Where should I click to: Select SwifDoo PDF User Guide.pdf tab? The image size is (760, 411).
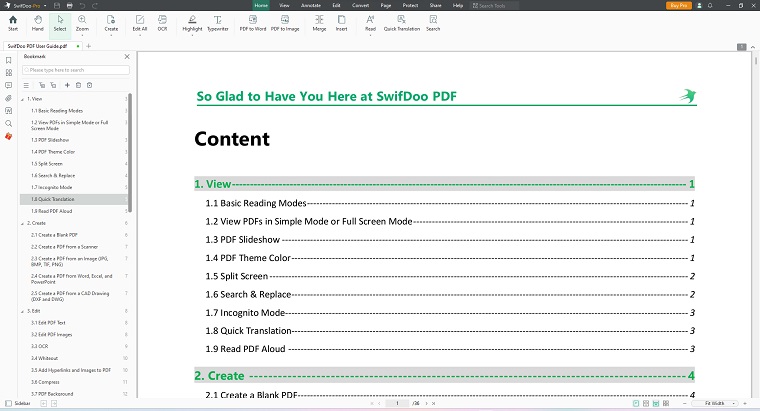click(x=42, y=46)
